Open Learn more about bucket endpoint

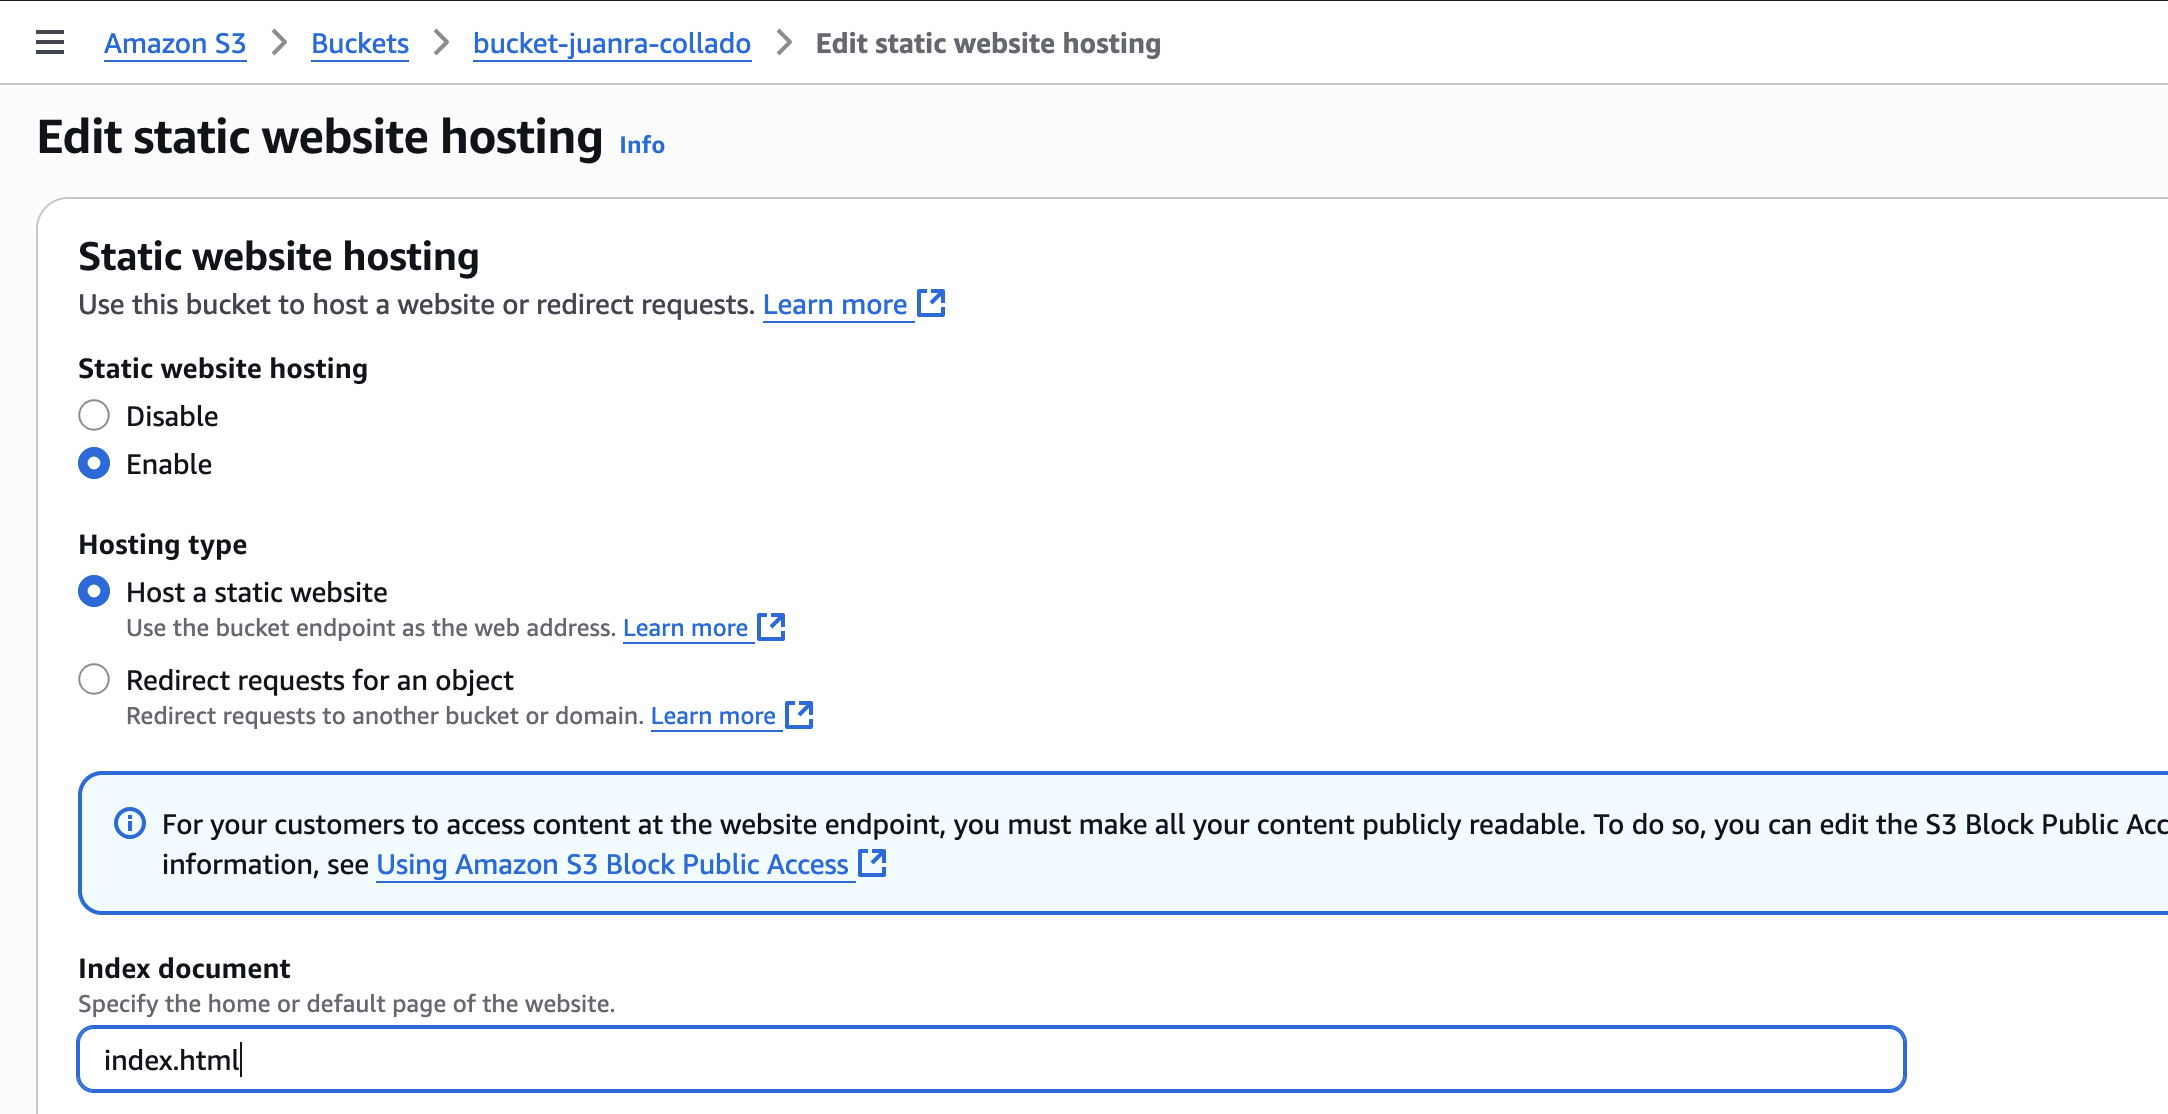685,628
